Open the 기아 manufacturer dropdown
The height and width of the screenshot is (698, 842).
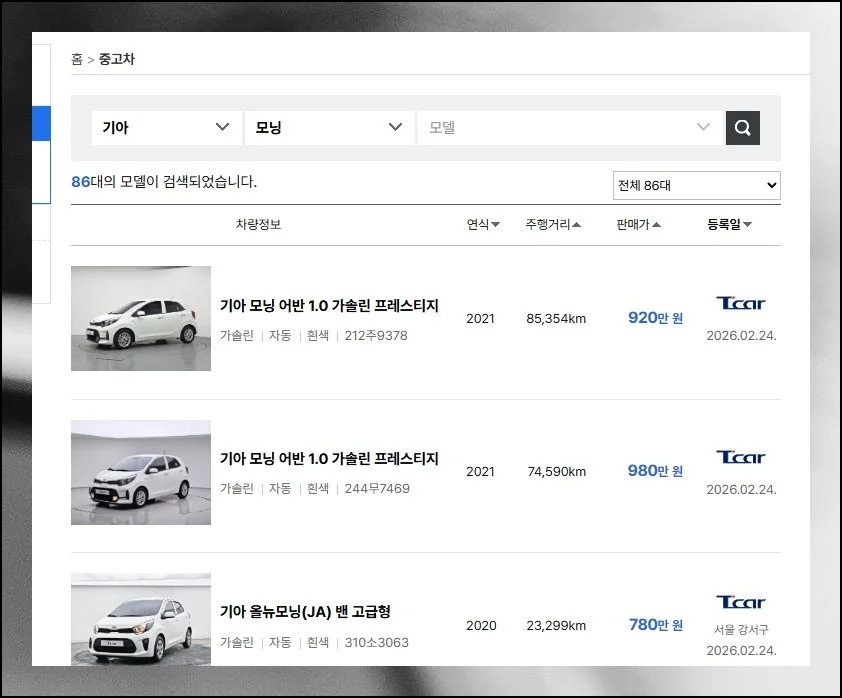coord(166,128)
